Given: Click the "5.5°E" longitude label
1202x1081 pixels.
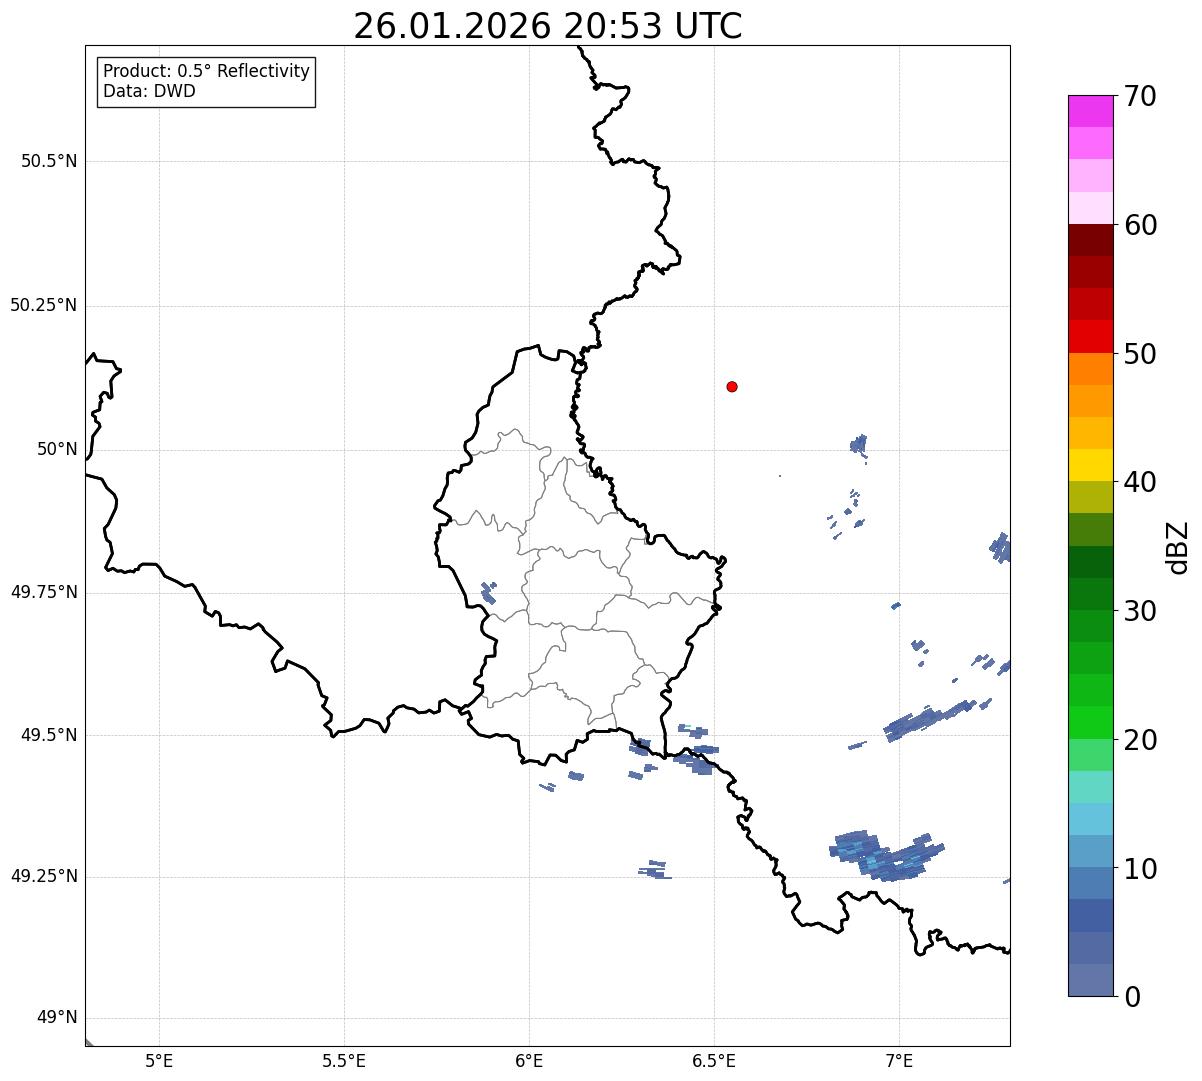Looking at the screenshot, I should click(x=344, y=1061).
